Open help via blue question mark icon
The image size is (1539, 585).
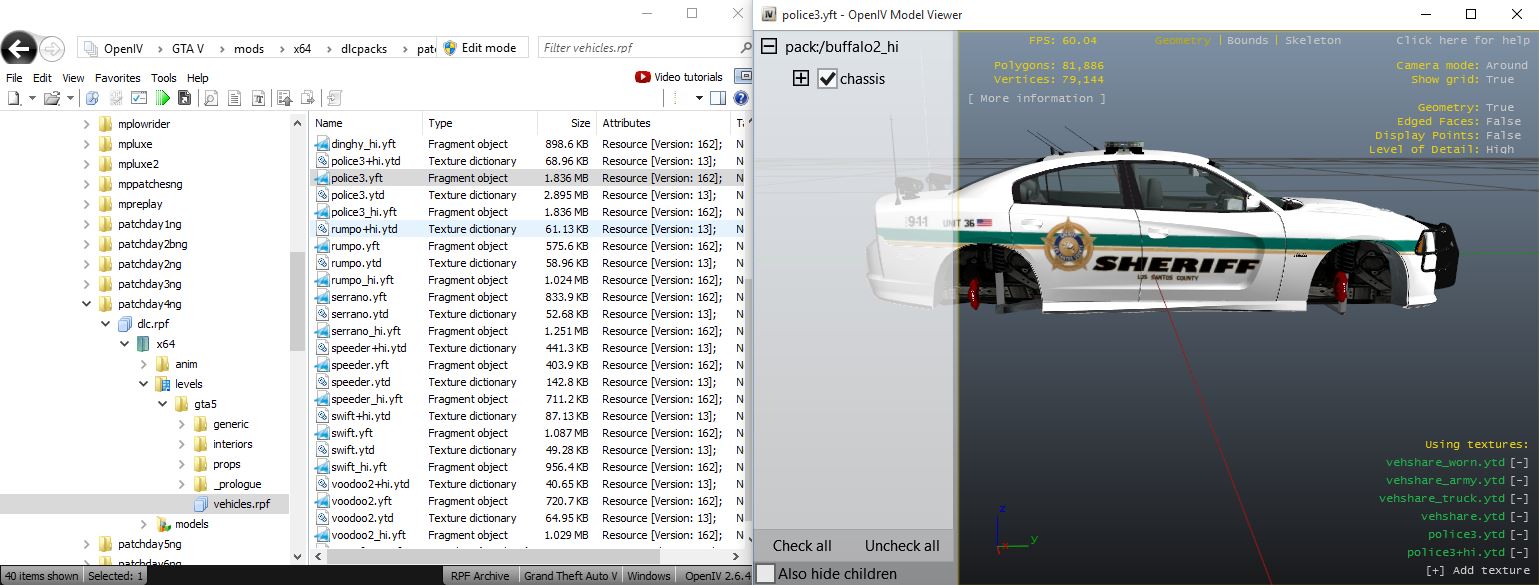point(741,98)
